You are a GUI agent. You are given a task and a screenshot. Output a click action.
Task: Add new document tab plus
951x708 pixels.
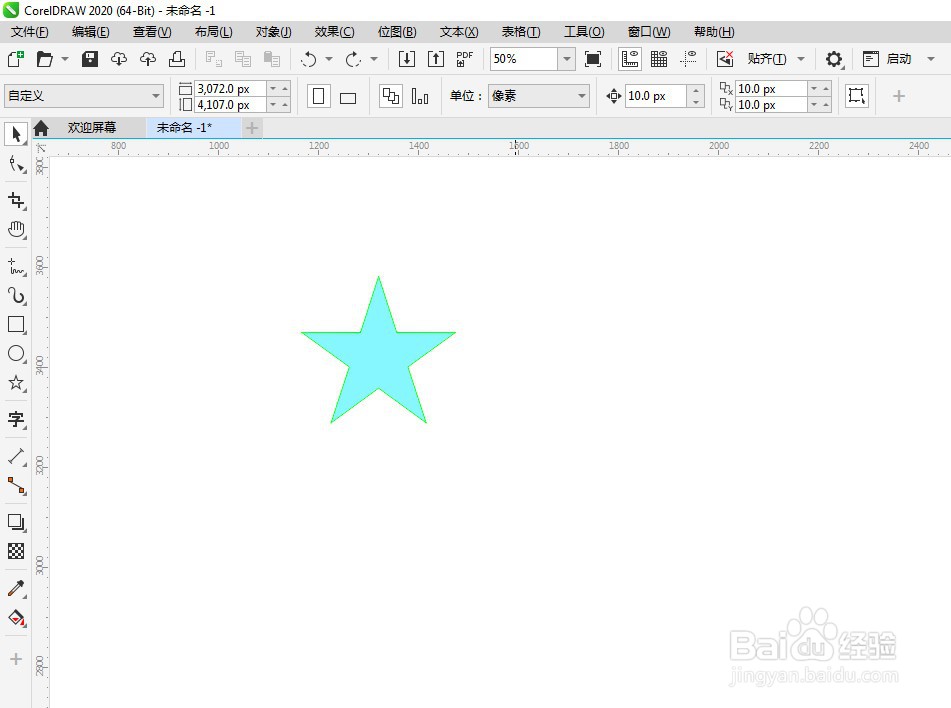coord(252,127)
